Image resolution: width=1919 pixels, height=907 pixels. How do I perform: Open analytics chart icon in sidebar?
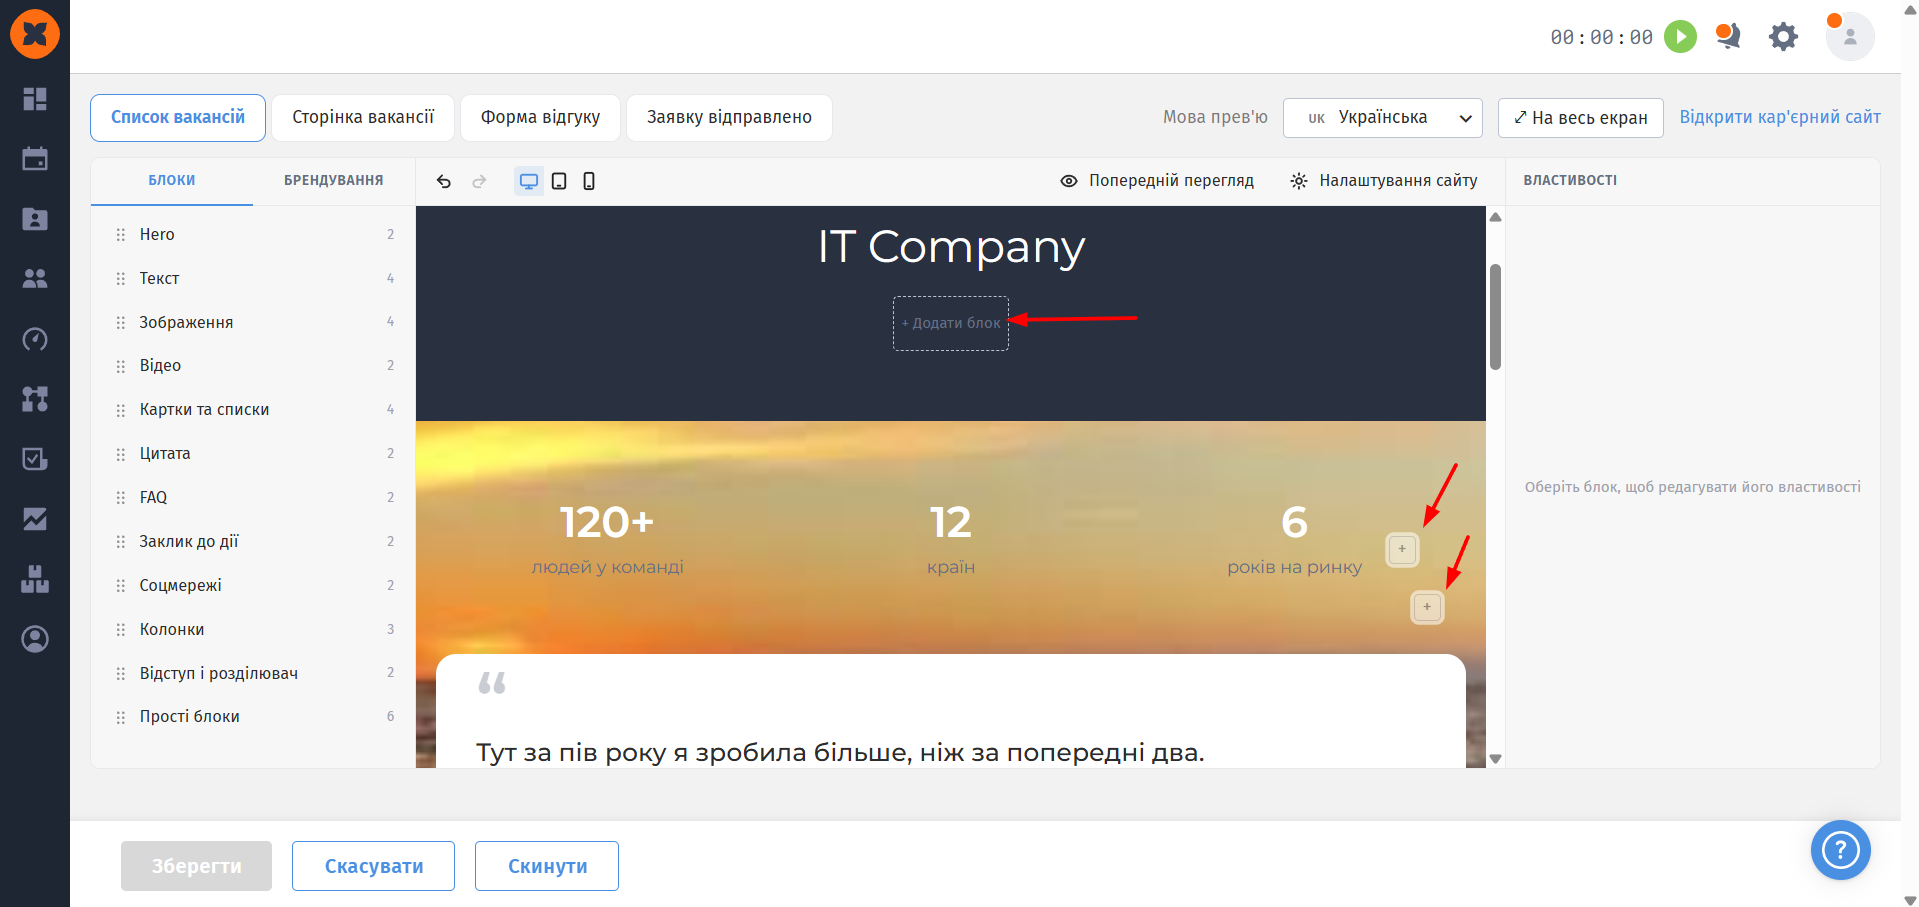click(35, 519)
